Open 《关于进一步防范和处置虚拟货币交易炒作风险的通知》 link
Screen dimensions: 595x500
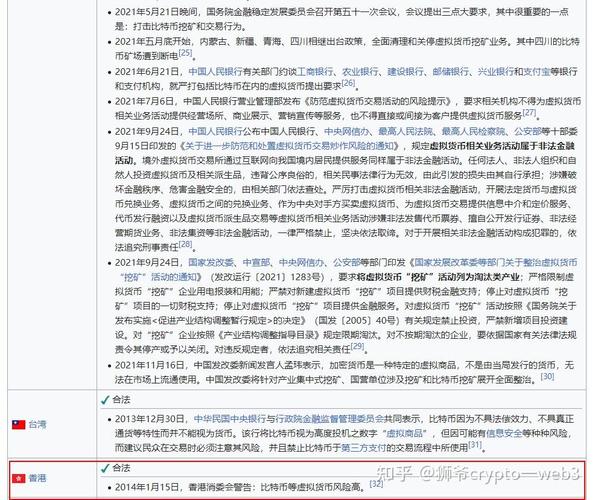point(290,146)
